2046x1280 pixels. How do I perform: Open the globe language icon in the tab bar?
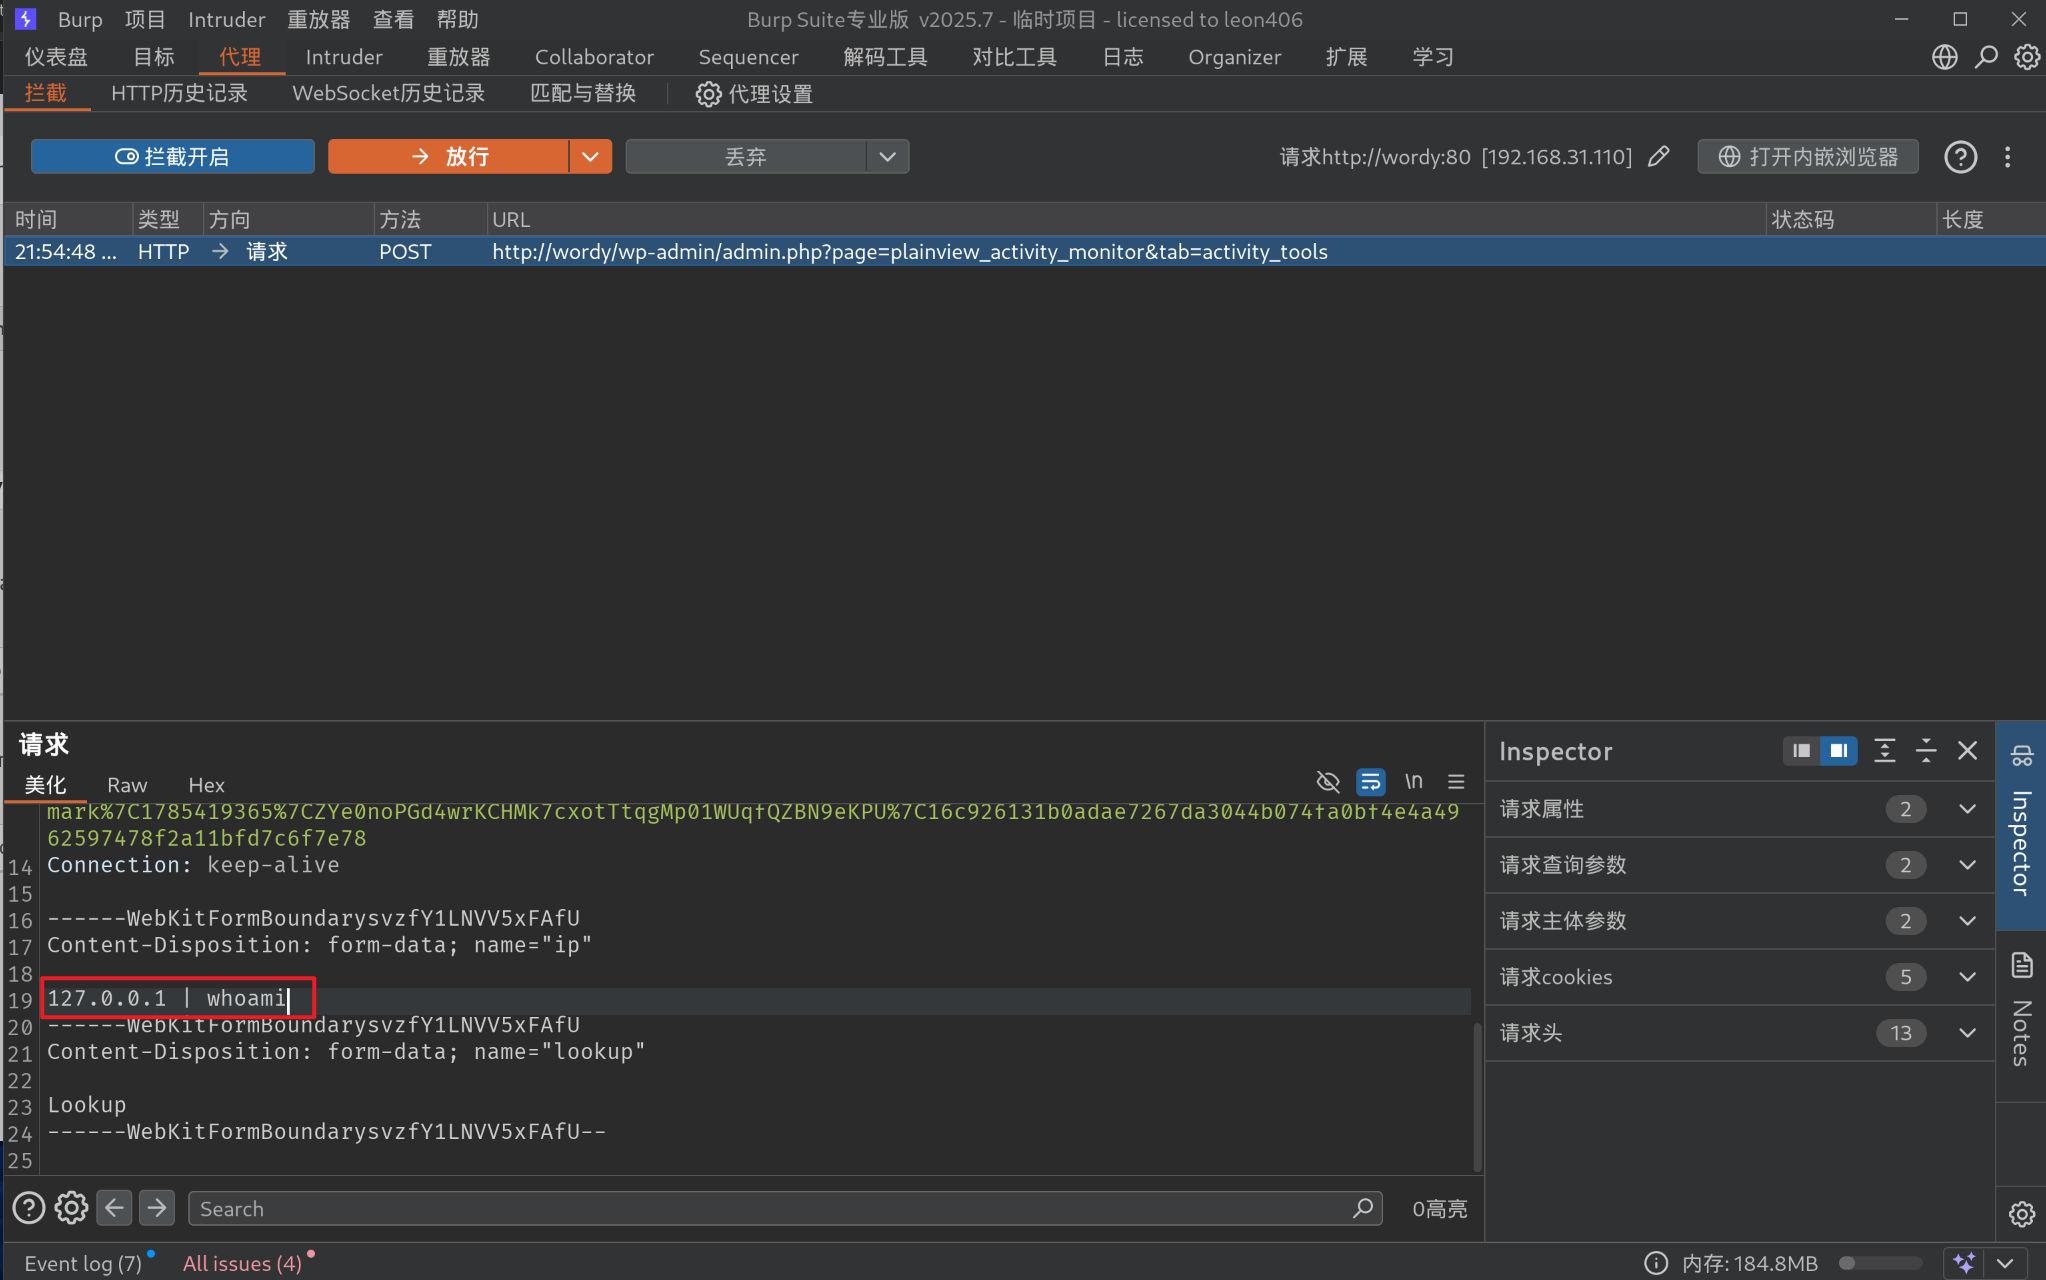(1944, 57)
